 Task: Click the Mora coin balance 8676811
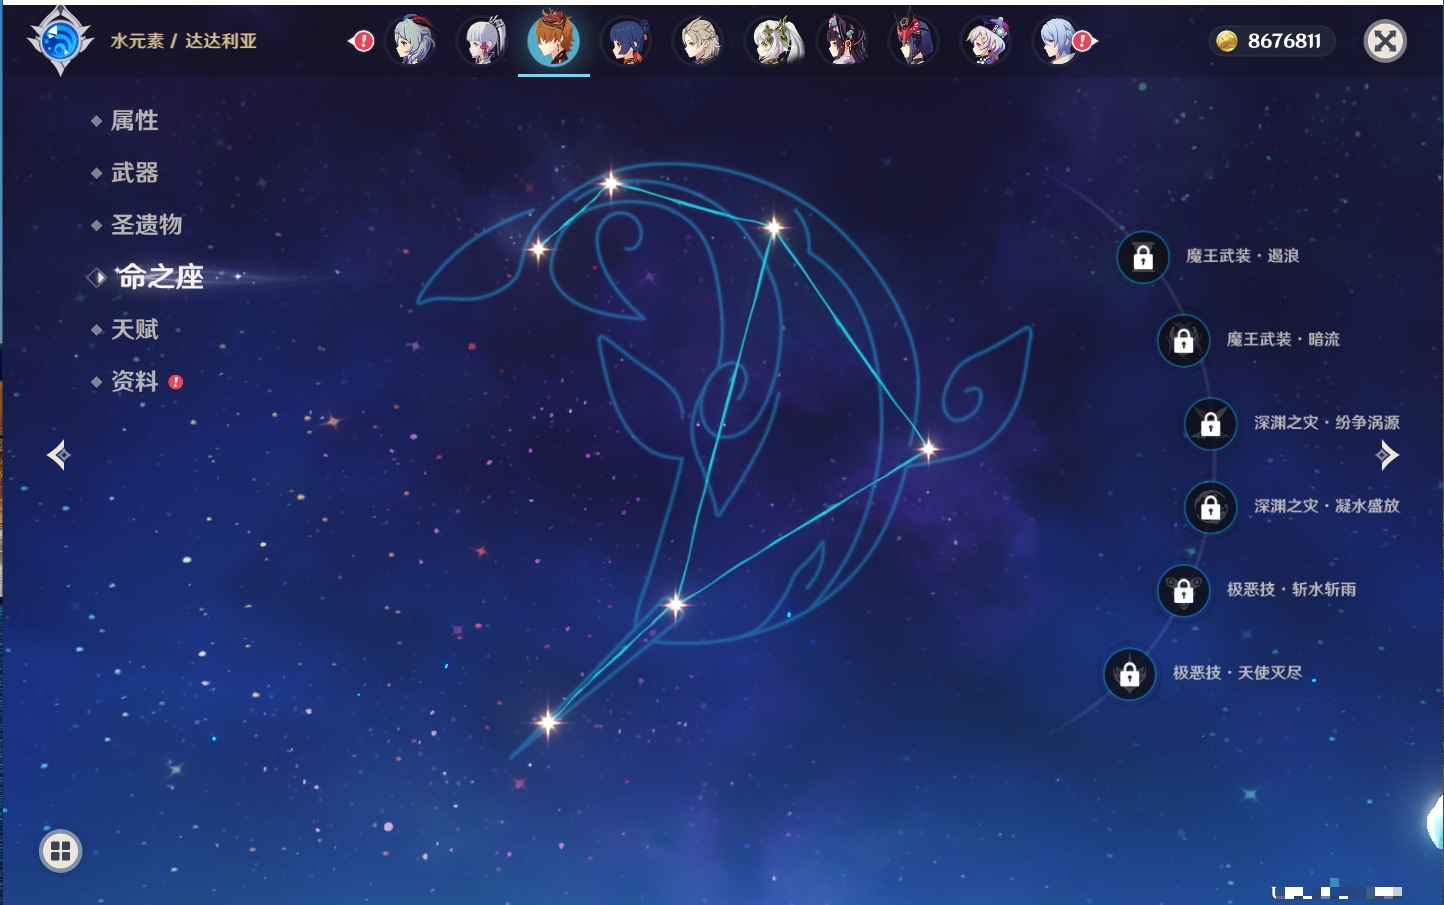[x=1272, y=41]
